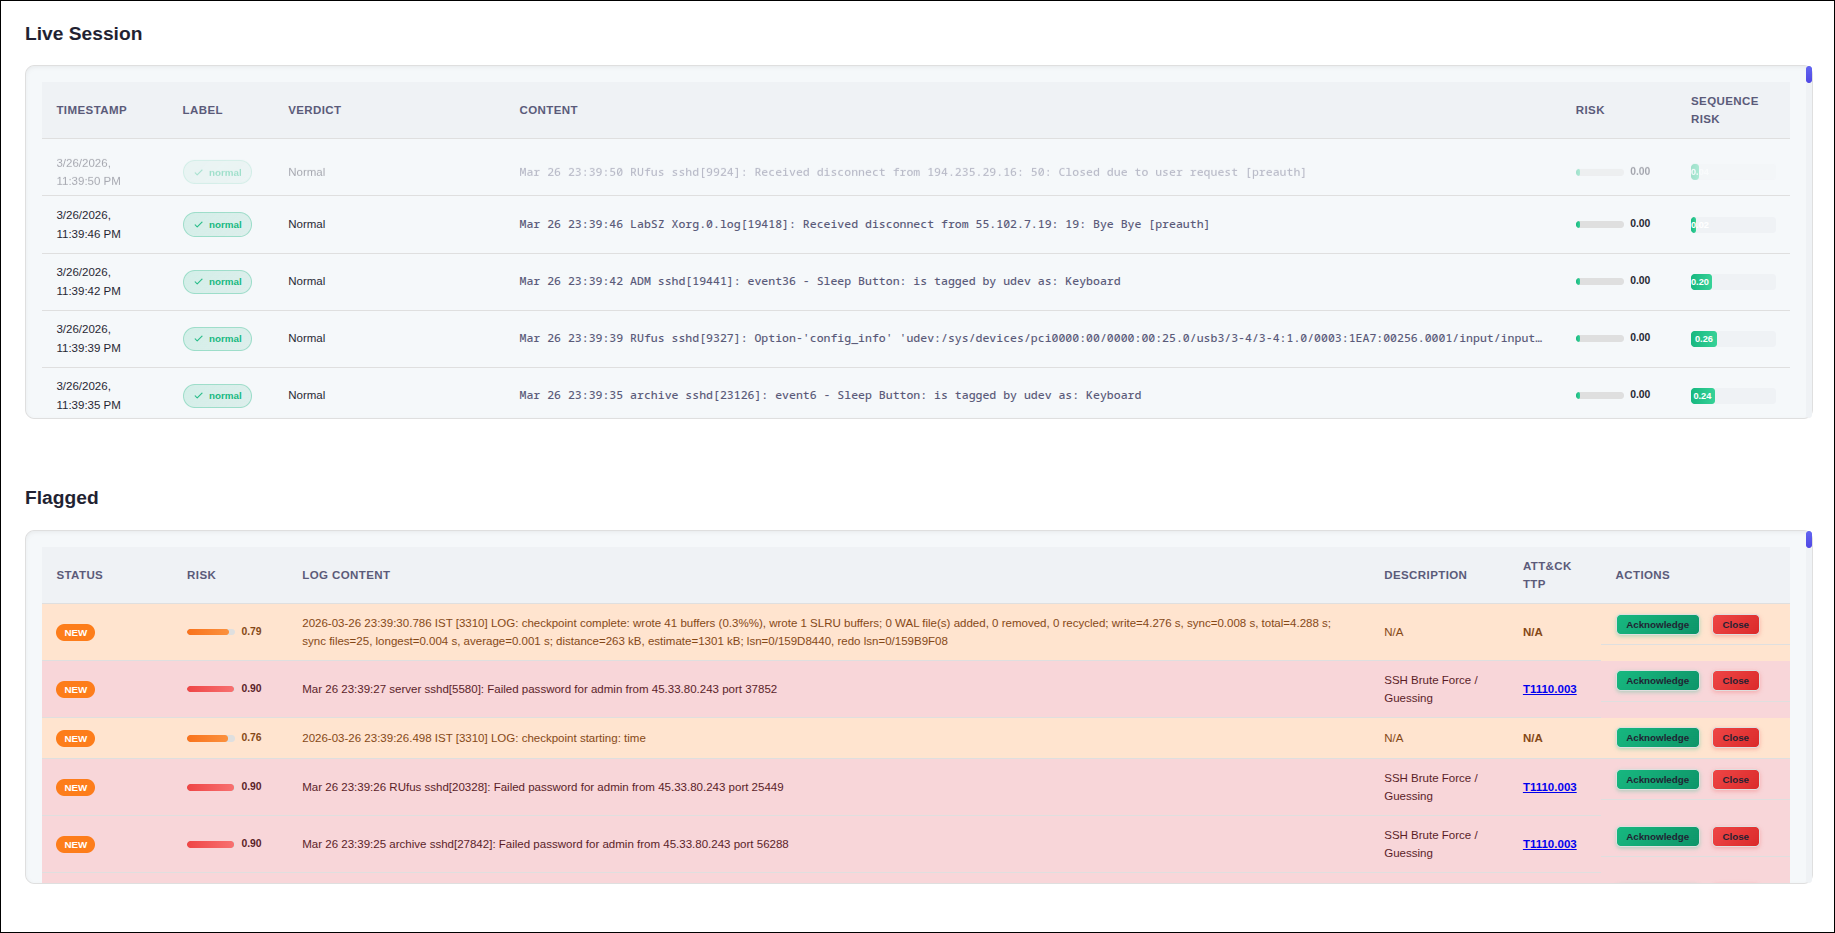Viewport: 1835px width, 933px height.
Task: Close the RUfus sshd[20328] failed password alert
Action: (x=1735, y=780)
